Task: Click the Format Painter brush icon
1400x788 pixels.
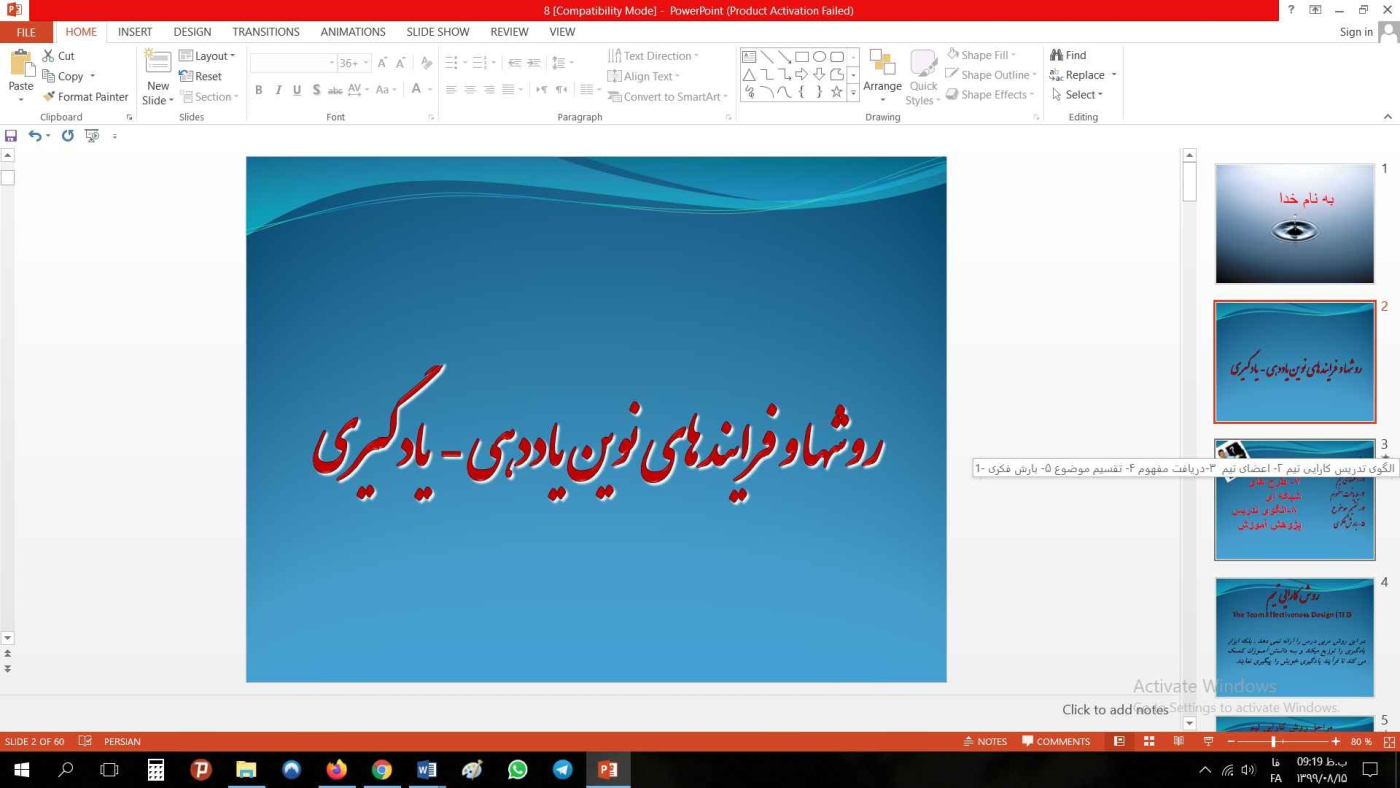Action: (x=49, y=97)
